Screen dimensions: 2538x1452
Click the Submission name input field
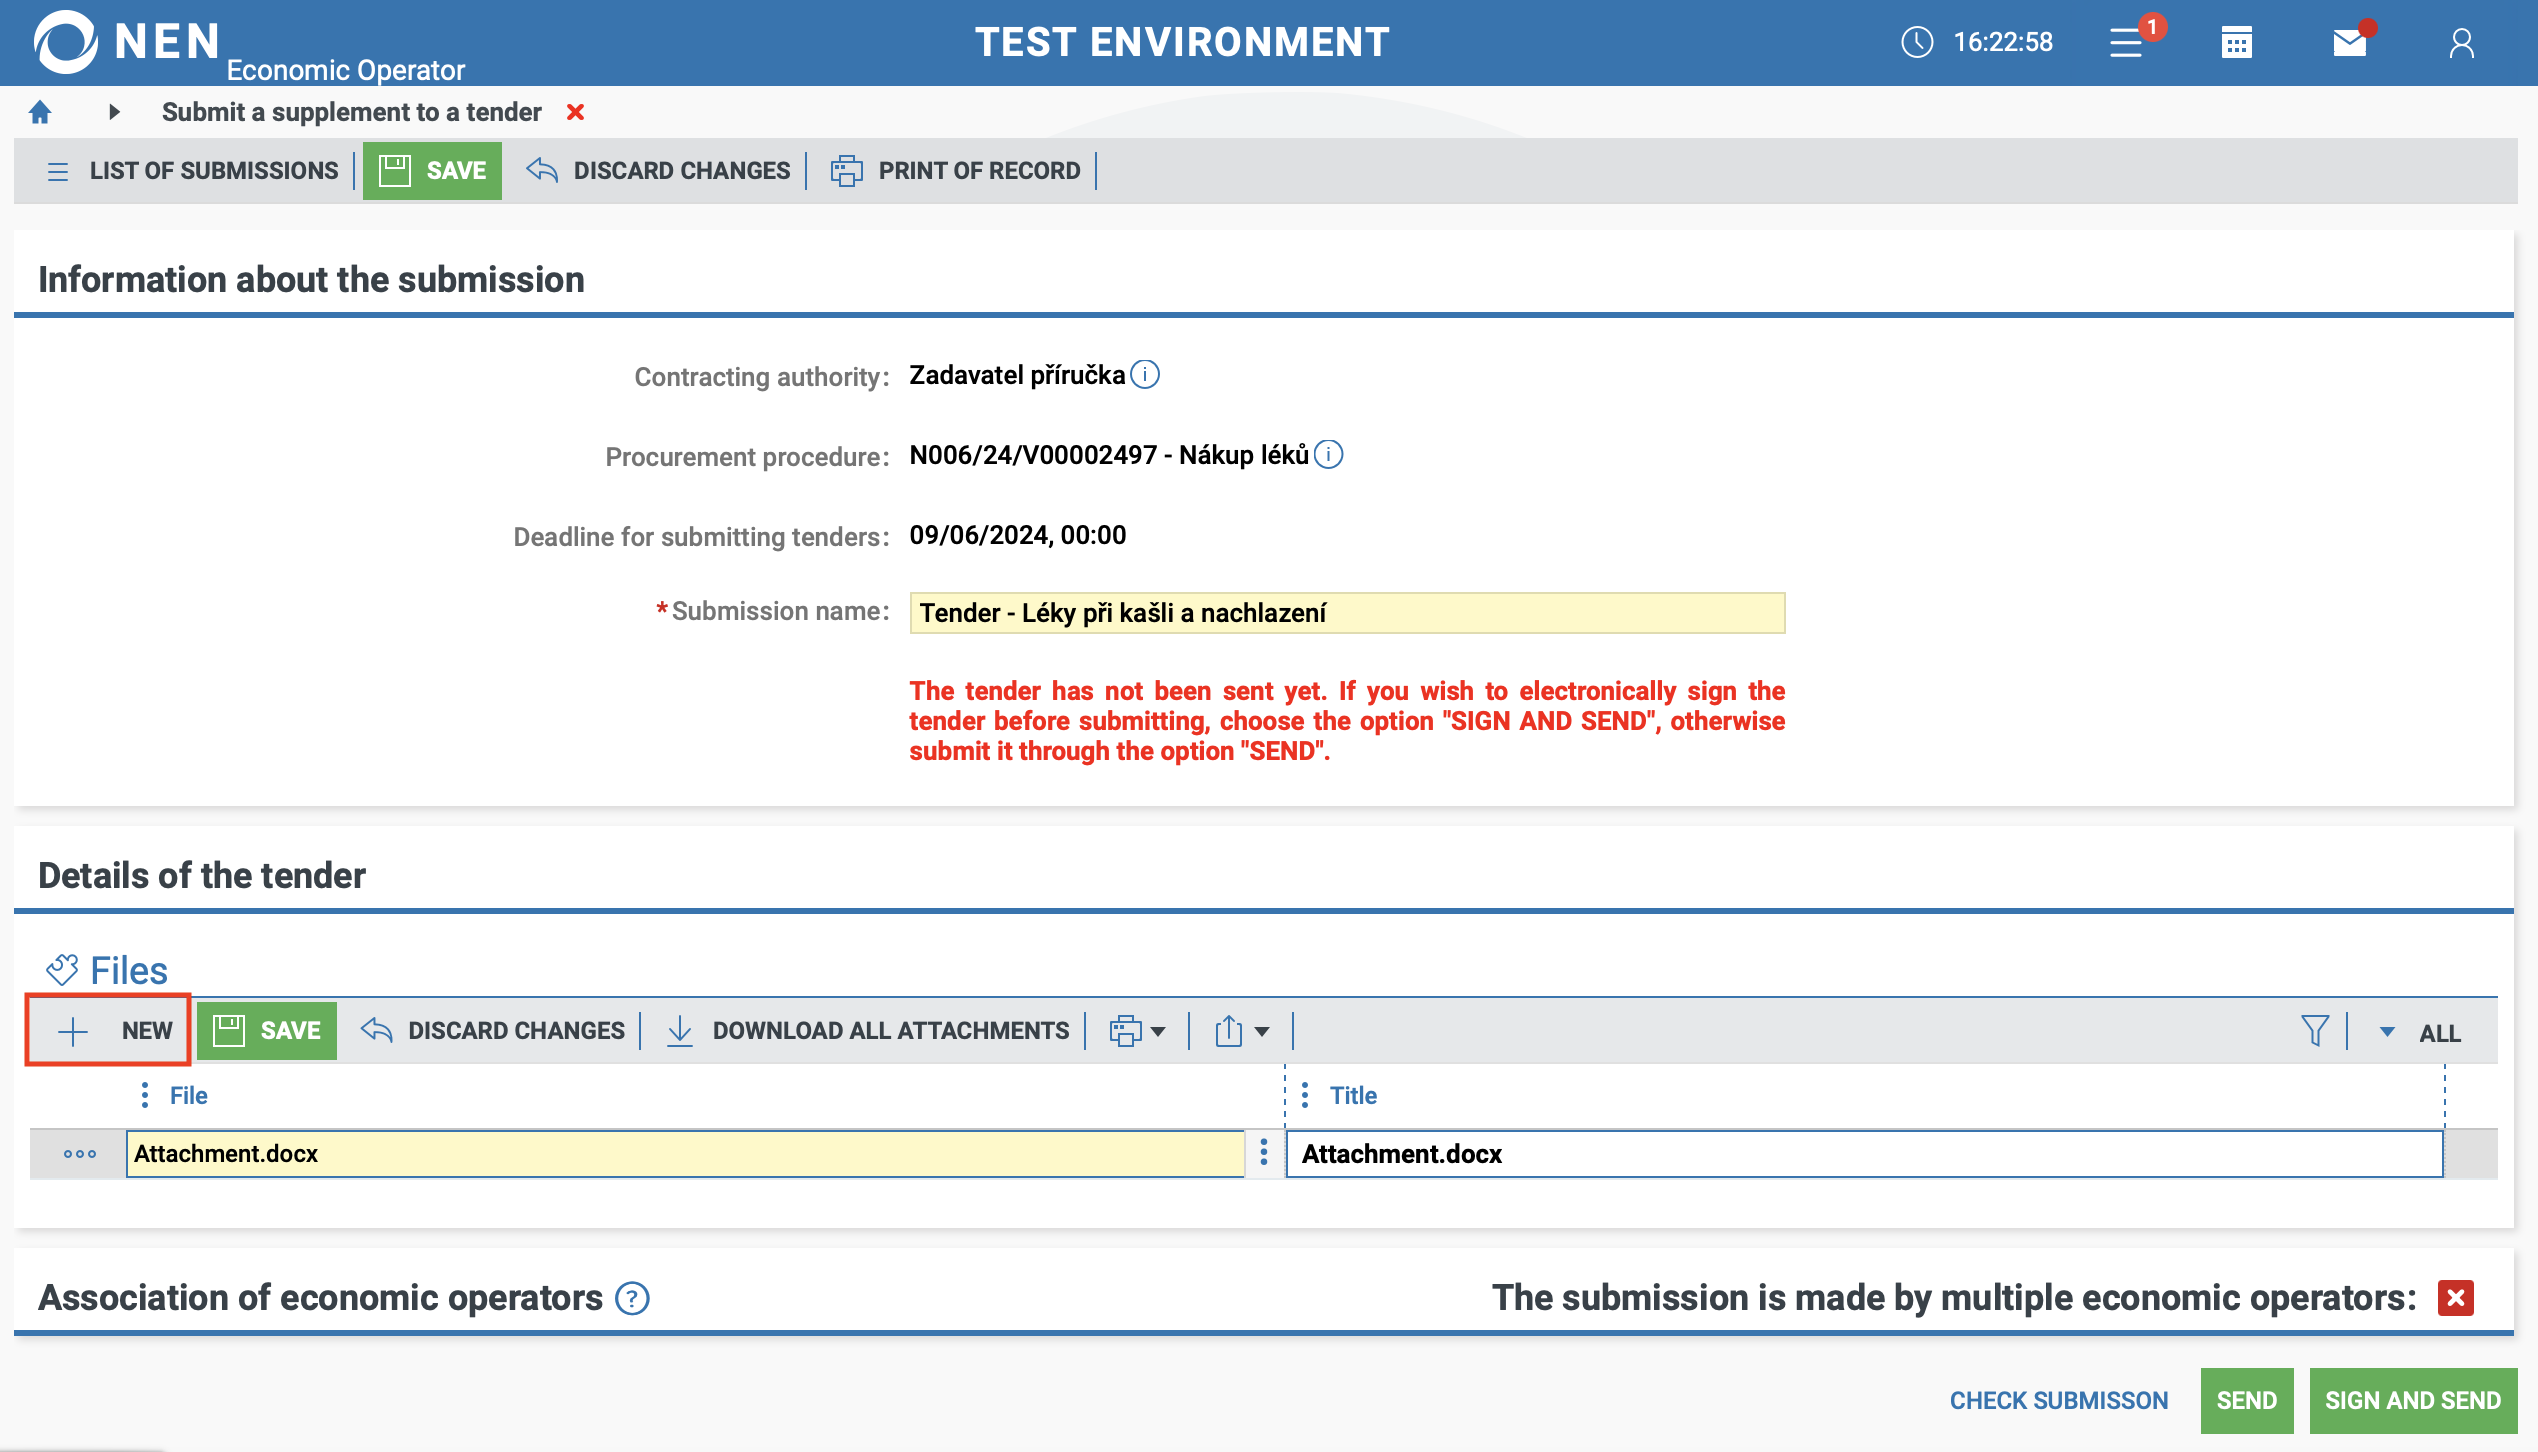[1346, 613]
